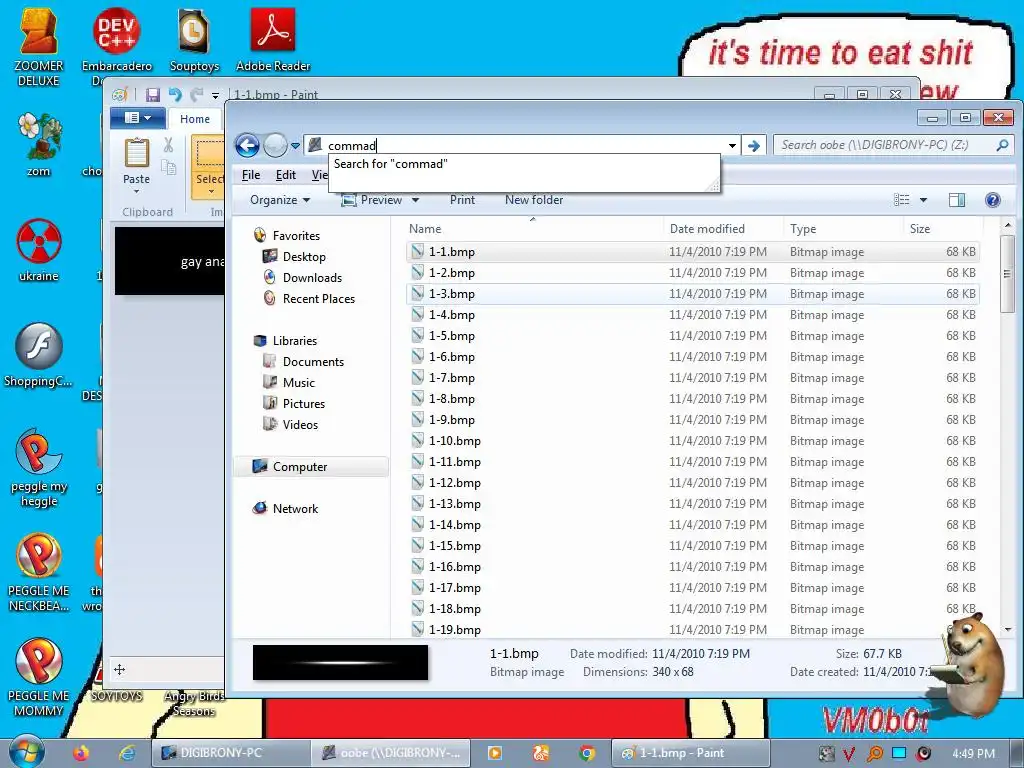Click the Change your view icon
Image resolution: width=1024 pixels, height=768 pixels.
(x=901, y=200)
